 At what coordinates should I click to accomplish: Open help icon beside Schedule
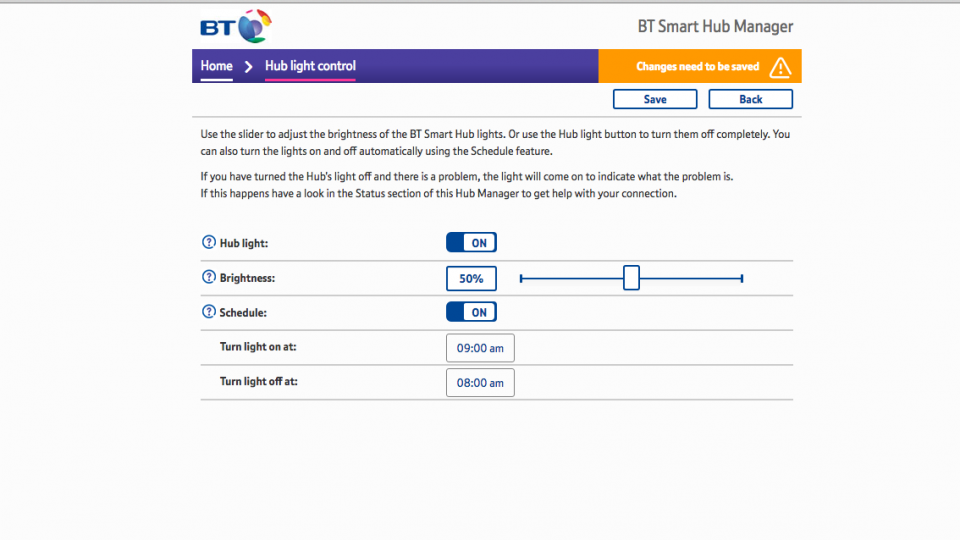coord(209,312)
